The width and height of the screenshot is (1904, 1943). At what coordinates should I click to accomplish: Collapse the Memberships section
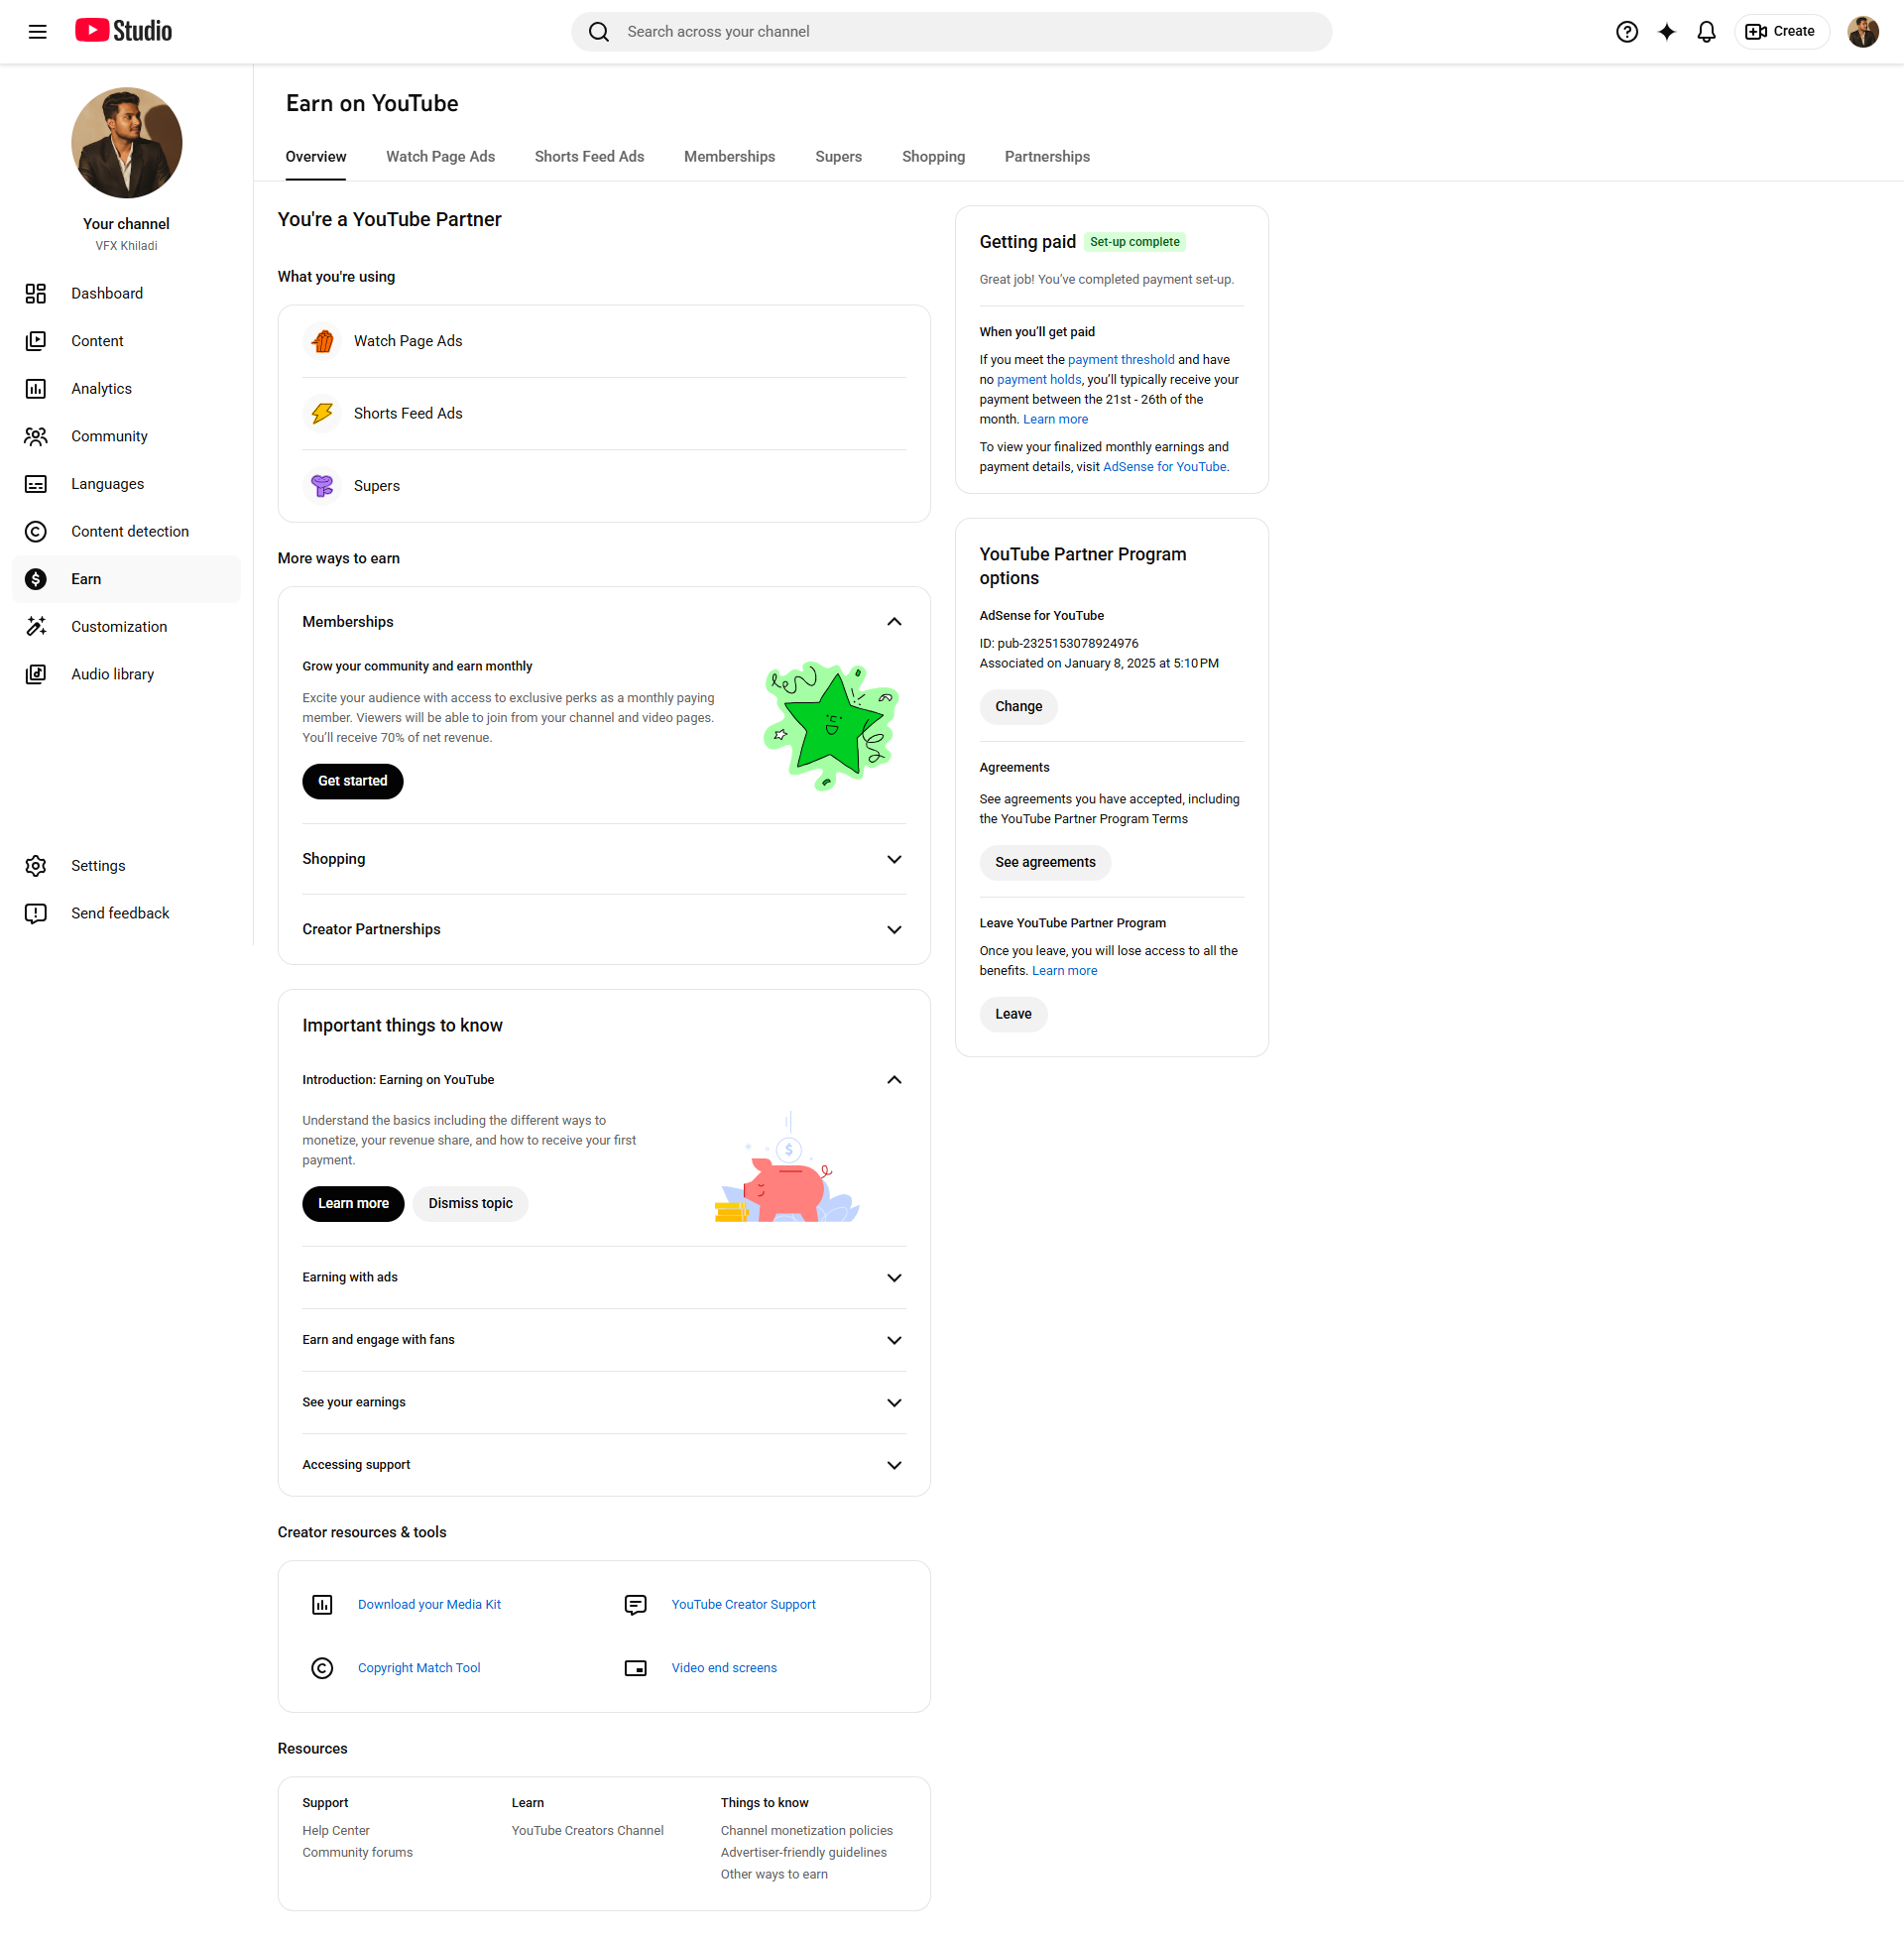894,622
